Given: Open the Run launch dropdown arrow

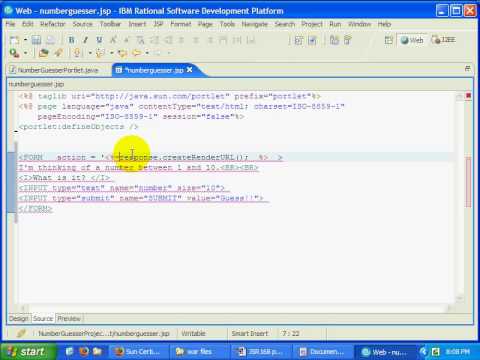Looking at the screenshot, I should point(25,53).
